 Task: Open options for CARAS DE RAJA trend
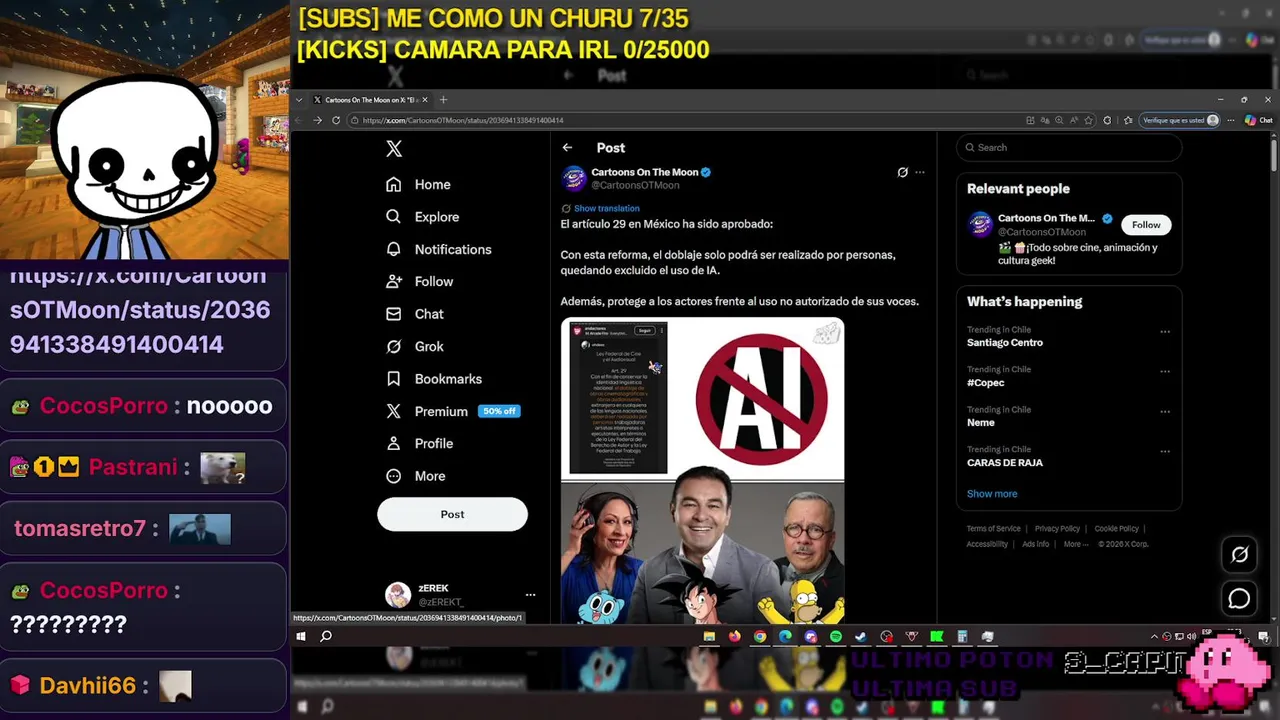[x=1165, y=451]
